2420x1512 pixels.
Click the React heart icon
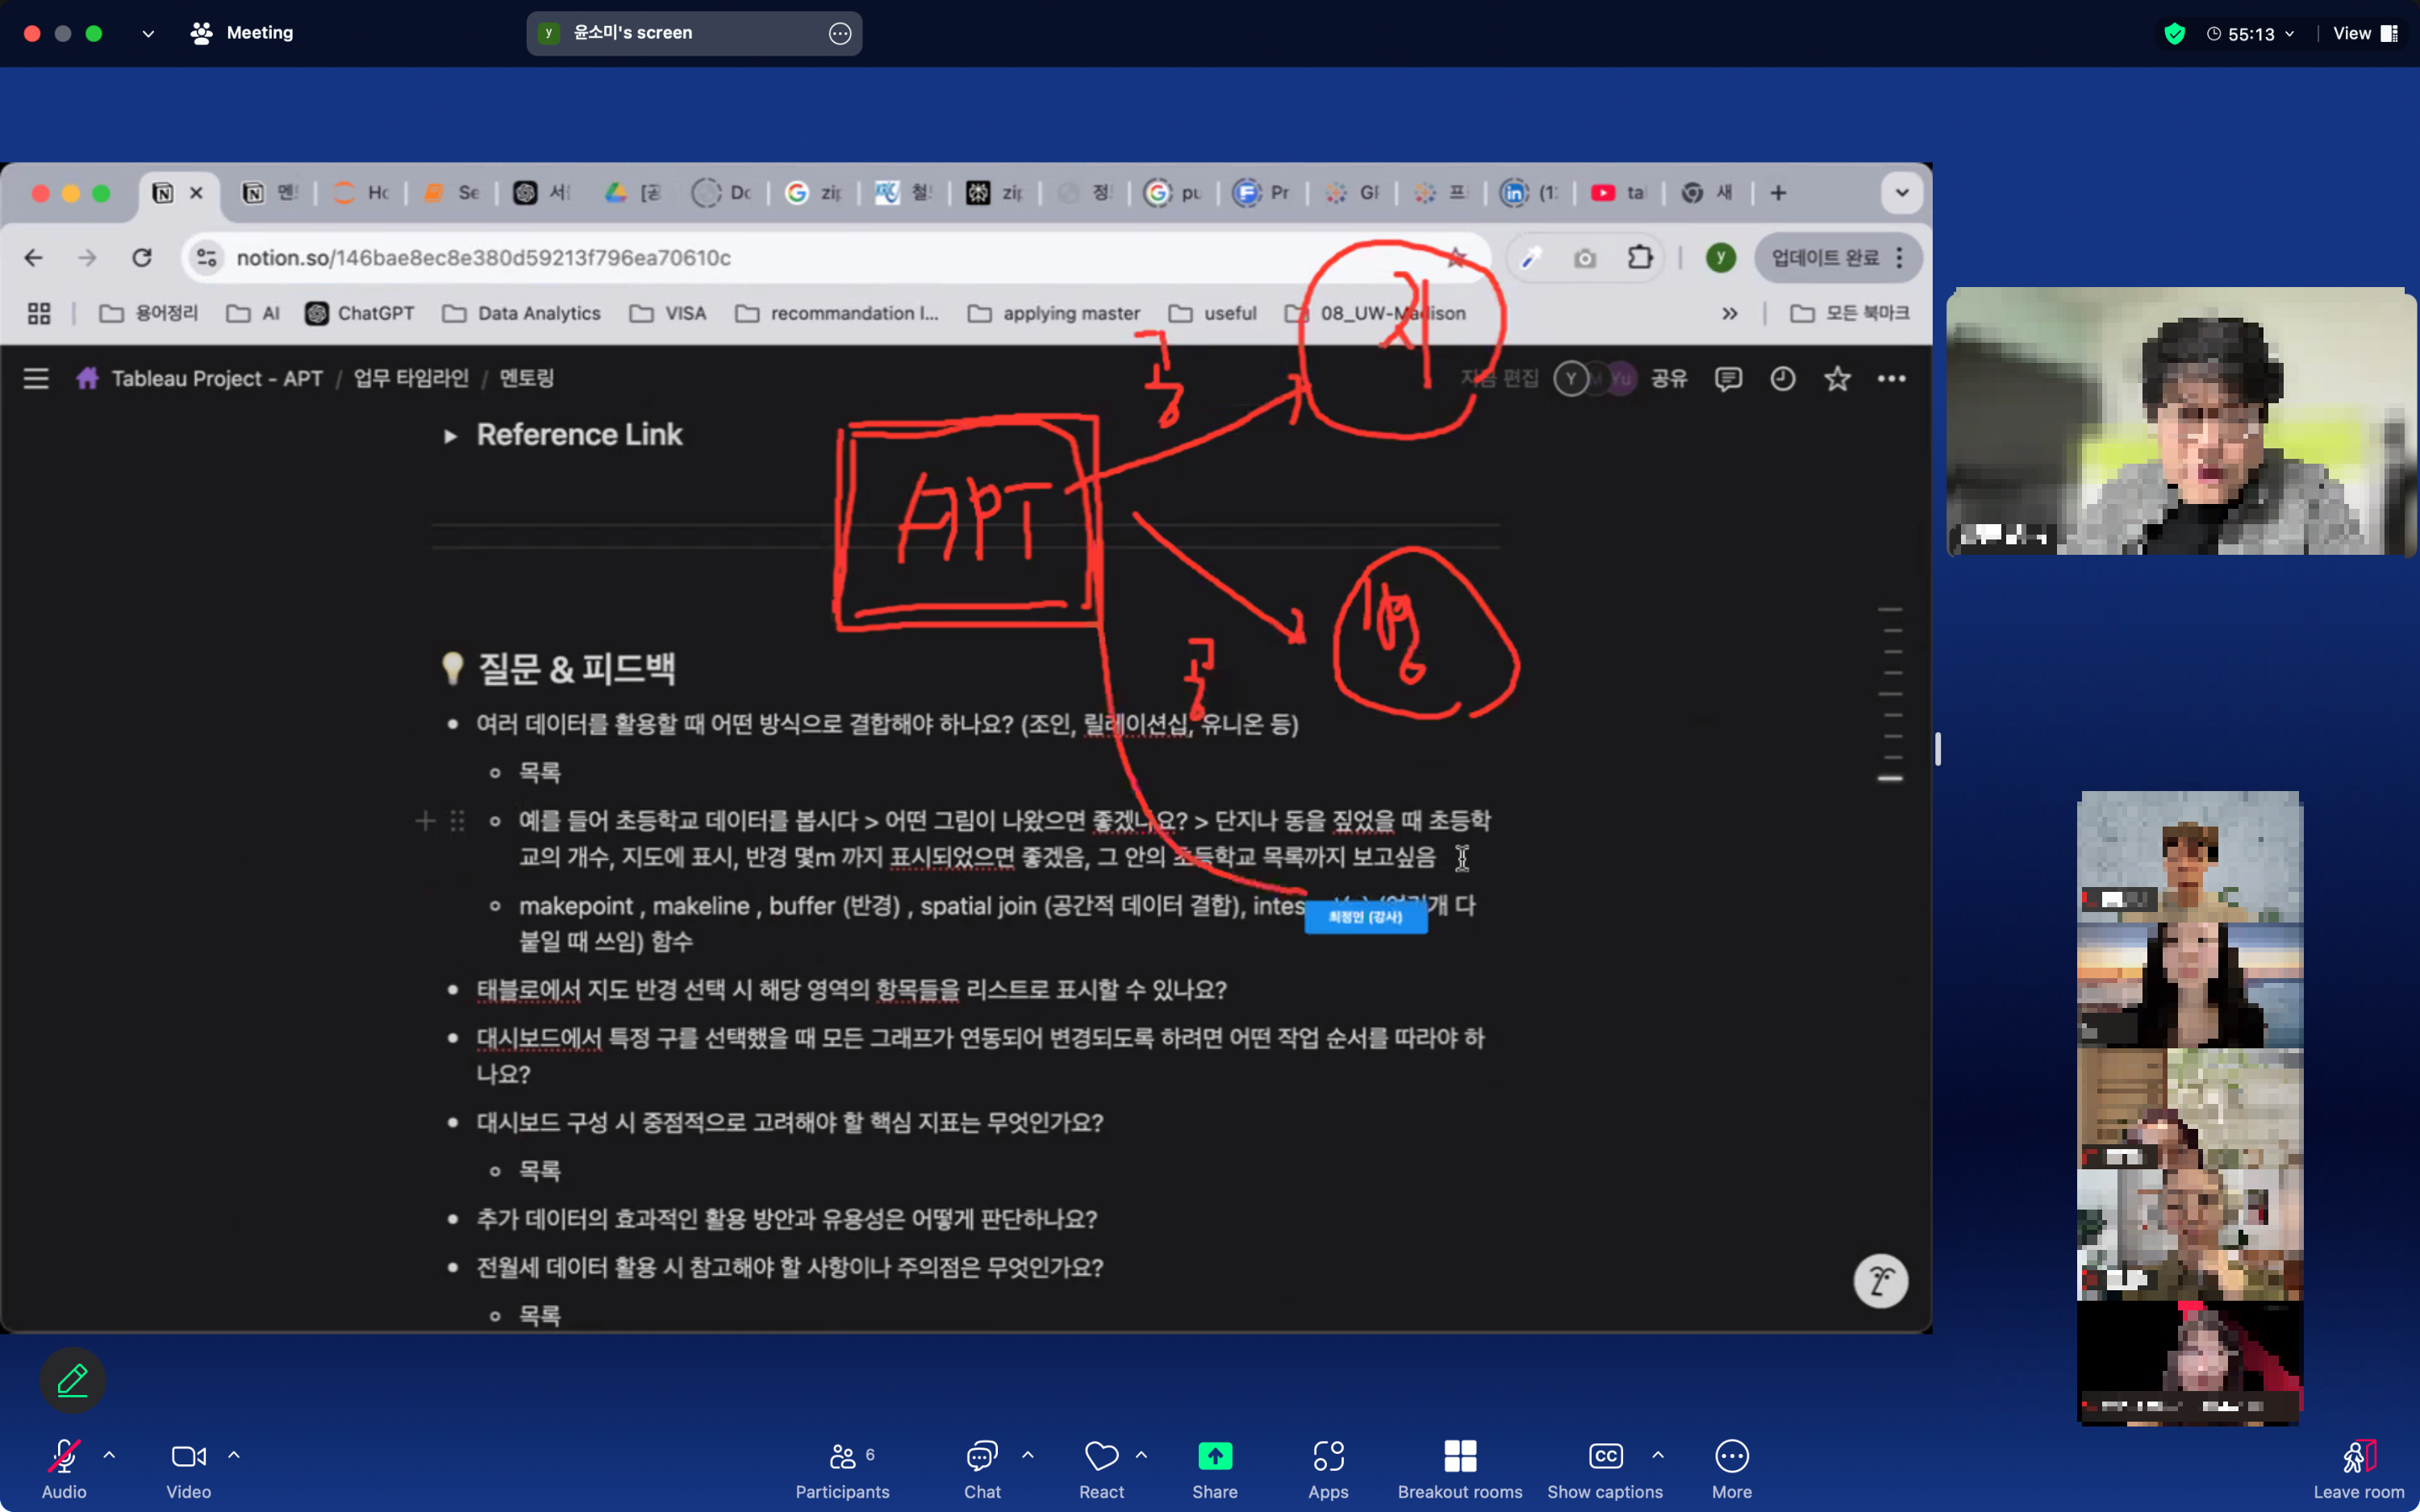pos(1101,1456)
